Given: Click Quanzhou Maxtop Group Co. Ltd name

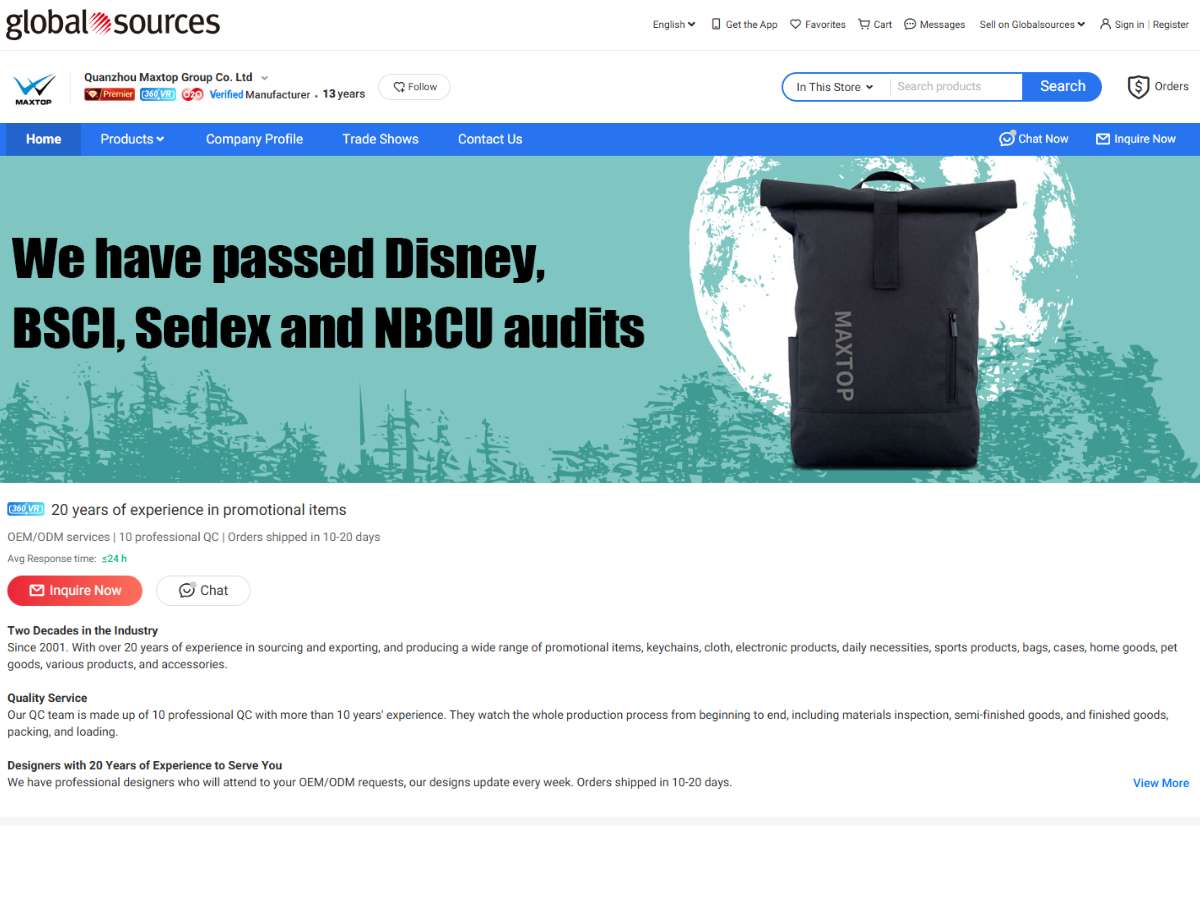Looking at the screenshot, I should [168, 77].
